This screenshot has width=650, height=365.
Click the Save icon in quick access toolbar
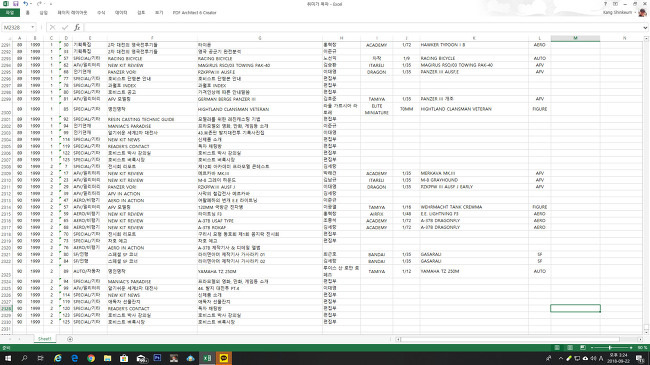pos(15,4)
